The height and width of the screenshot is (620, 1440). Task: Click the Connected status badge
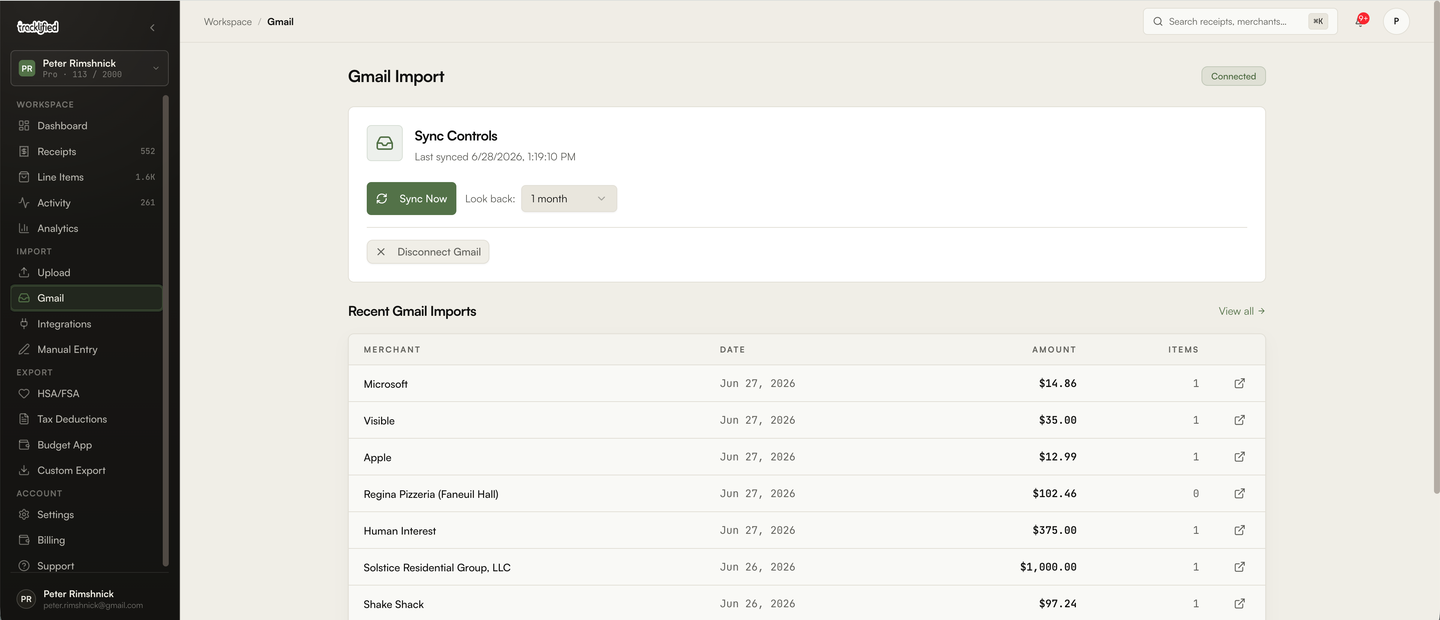(x=1233, y=76)
